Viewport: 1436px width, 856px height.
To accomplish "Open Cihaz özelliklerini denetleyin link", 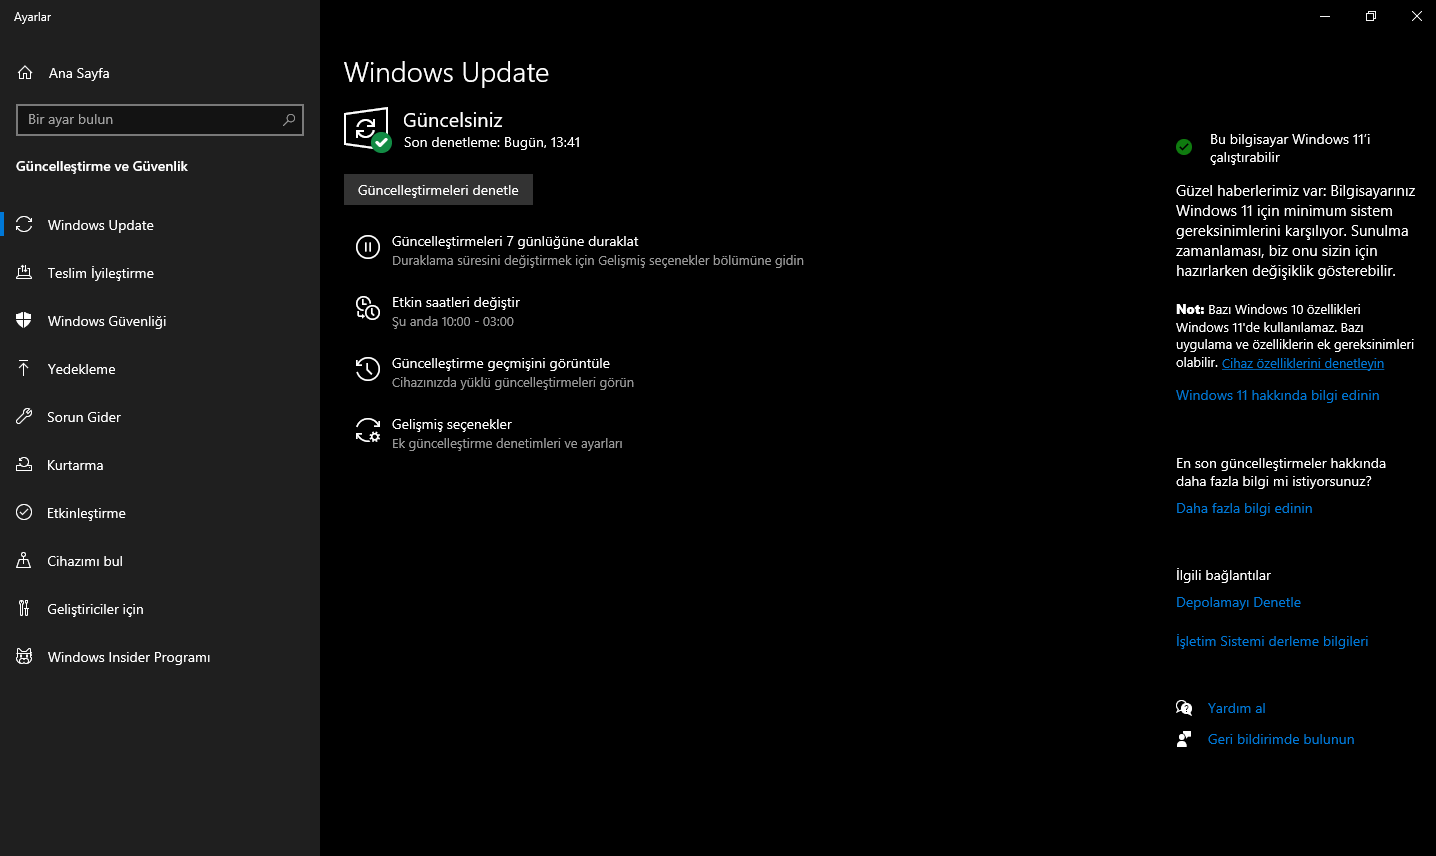I will tap(1303, 363).
